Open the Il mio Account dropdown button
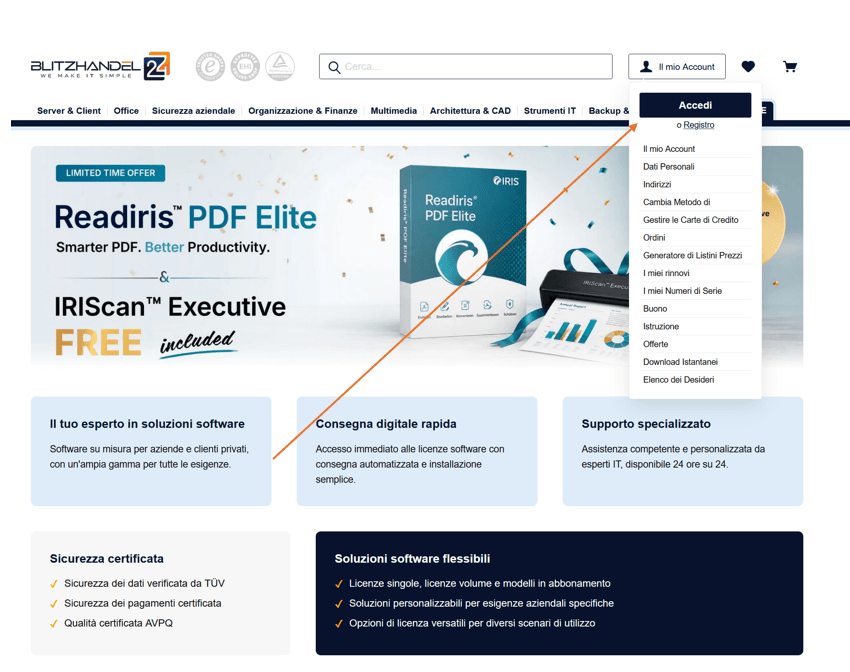Image resolution: width=850 pixels, height=672 pixels. click(677, 66)
